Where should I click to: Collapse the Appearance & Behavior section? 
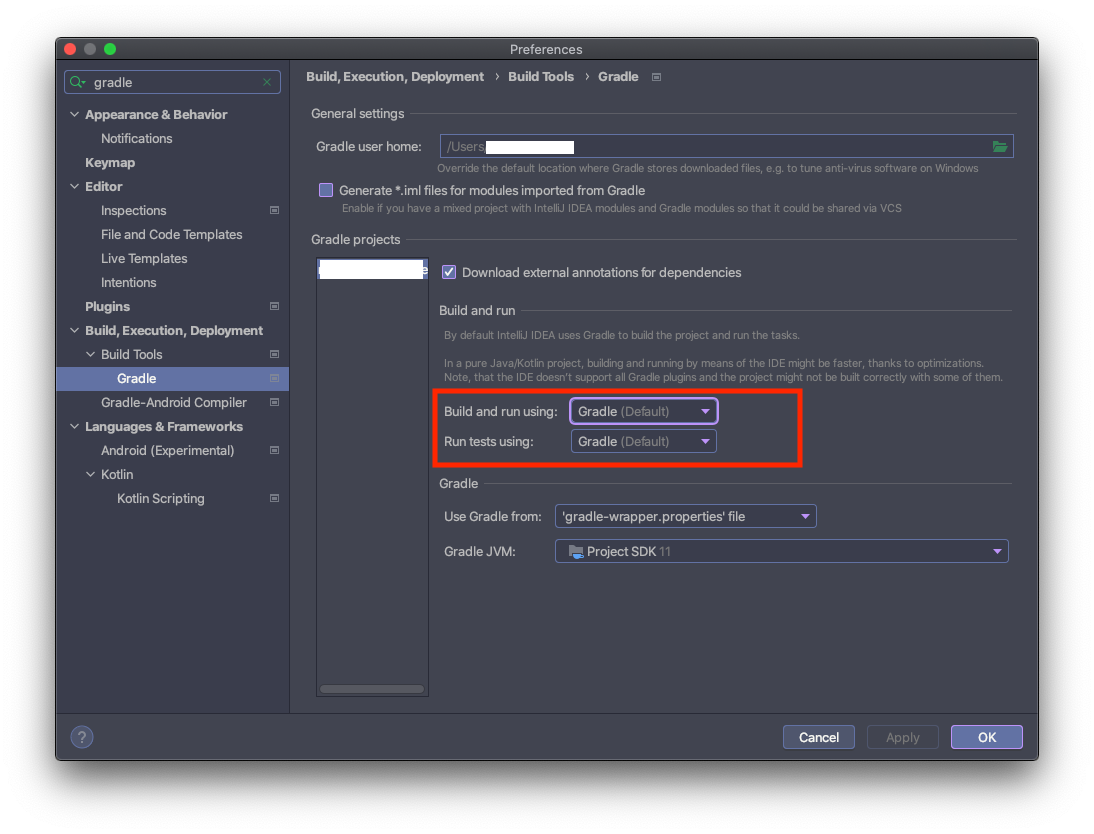[75, 114]
